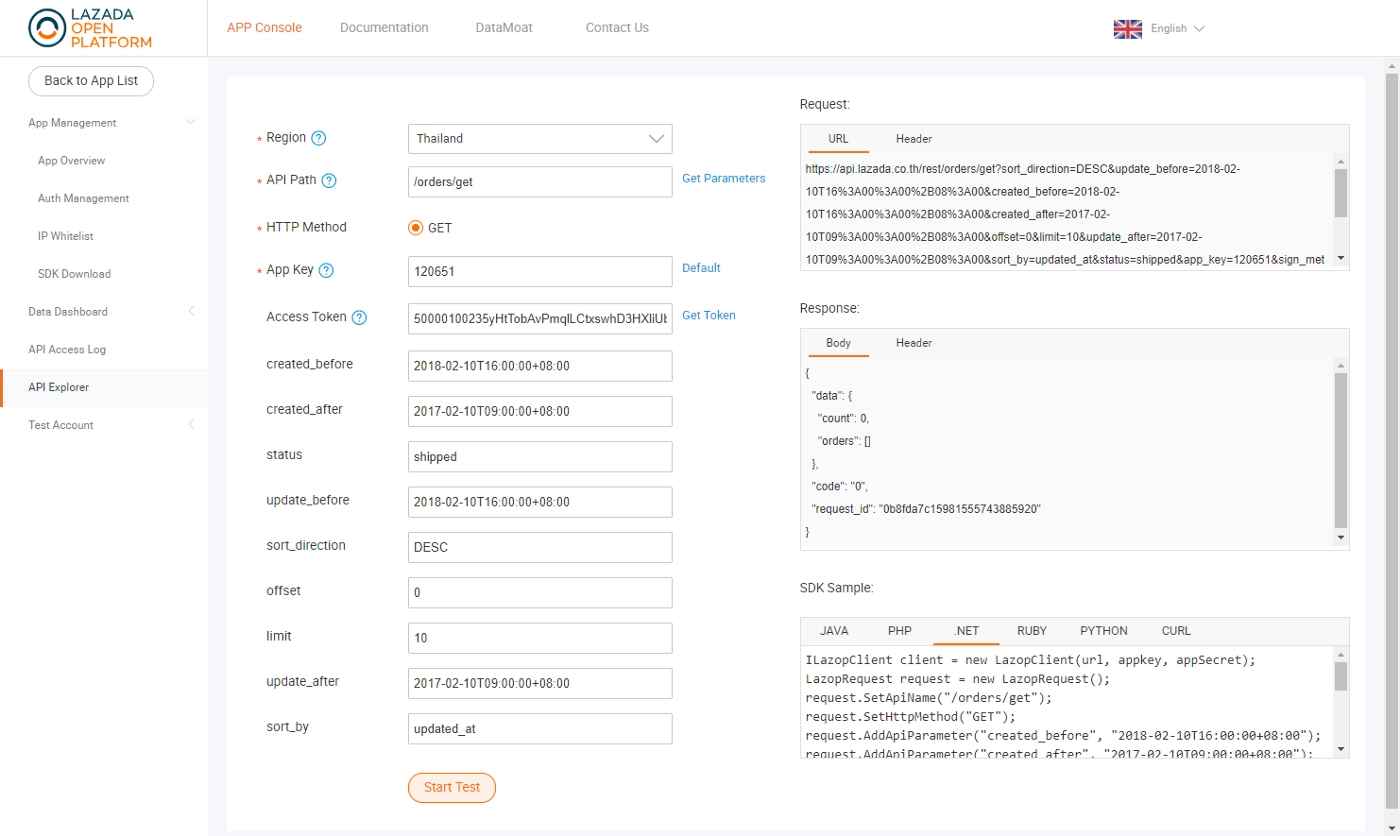Viewport: 1400px width, 836px height.
Task: Click the limit input field
Action: [540, 638]
